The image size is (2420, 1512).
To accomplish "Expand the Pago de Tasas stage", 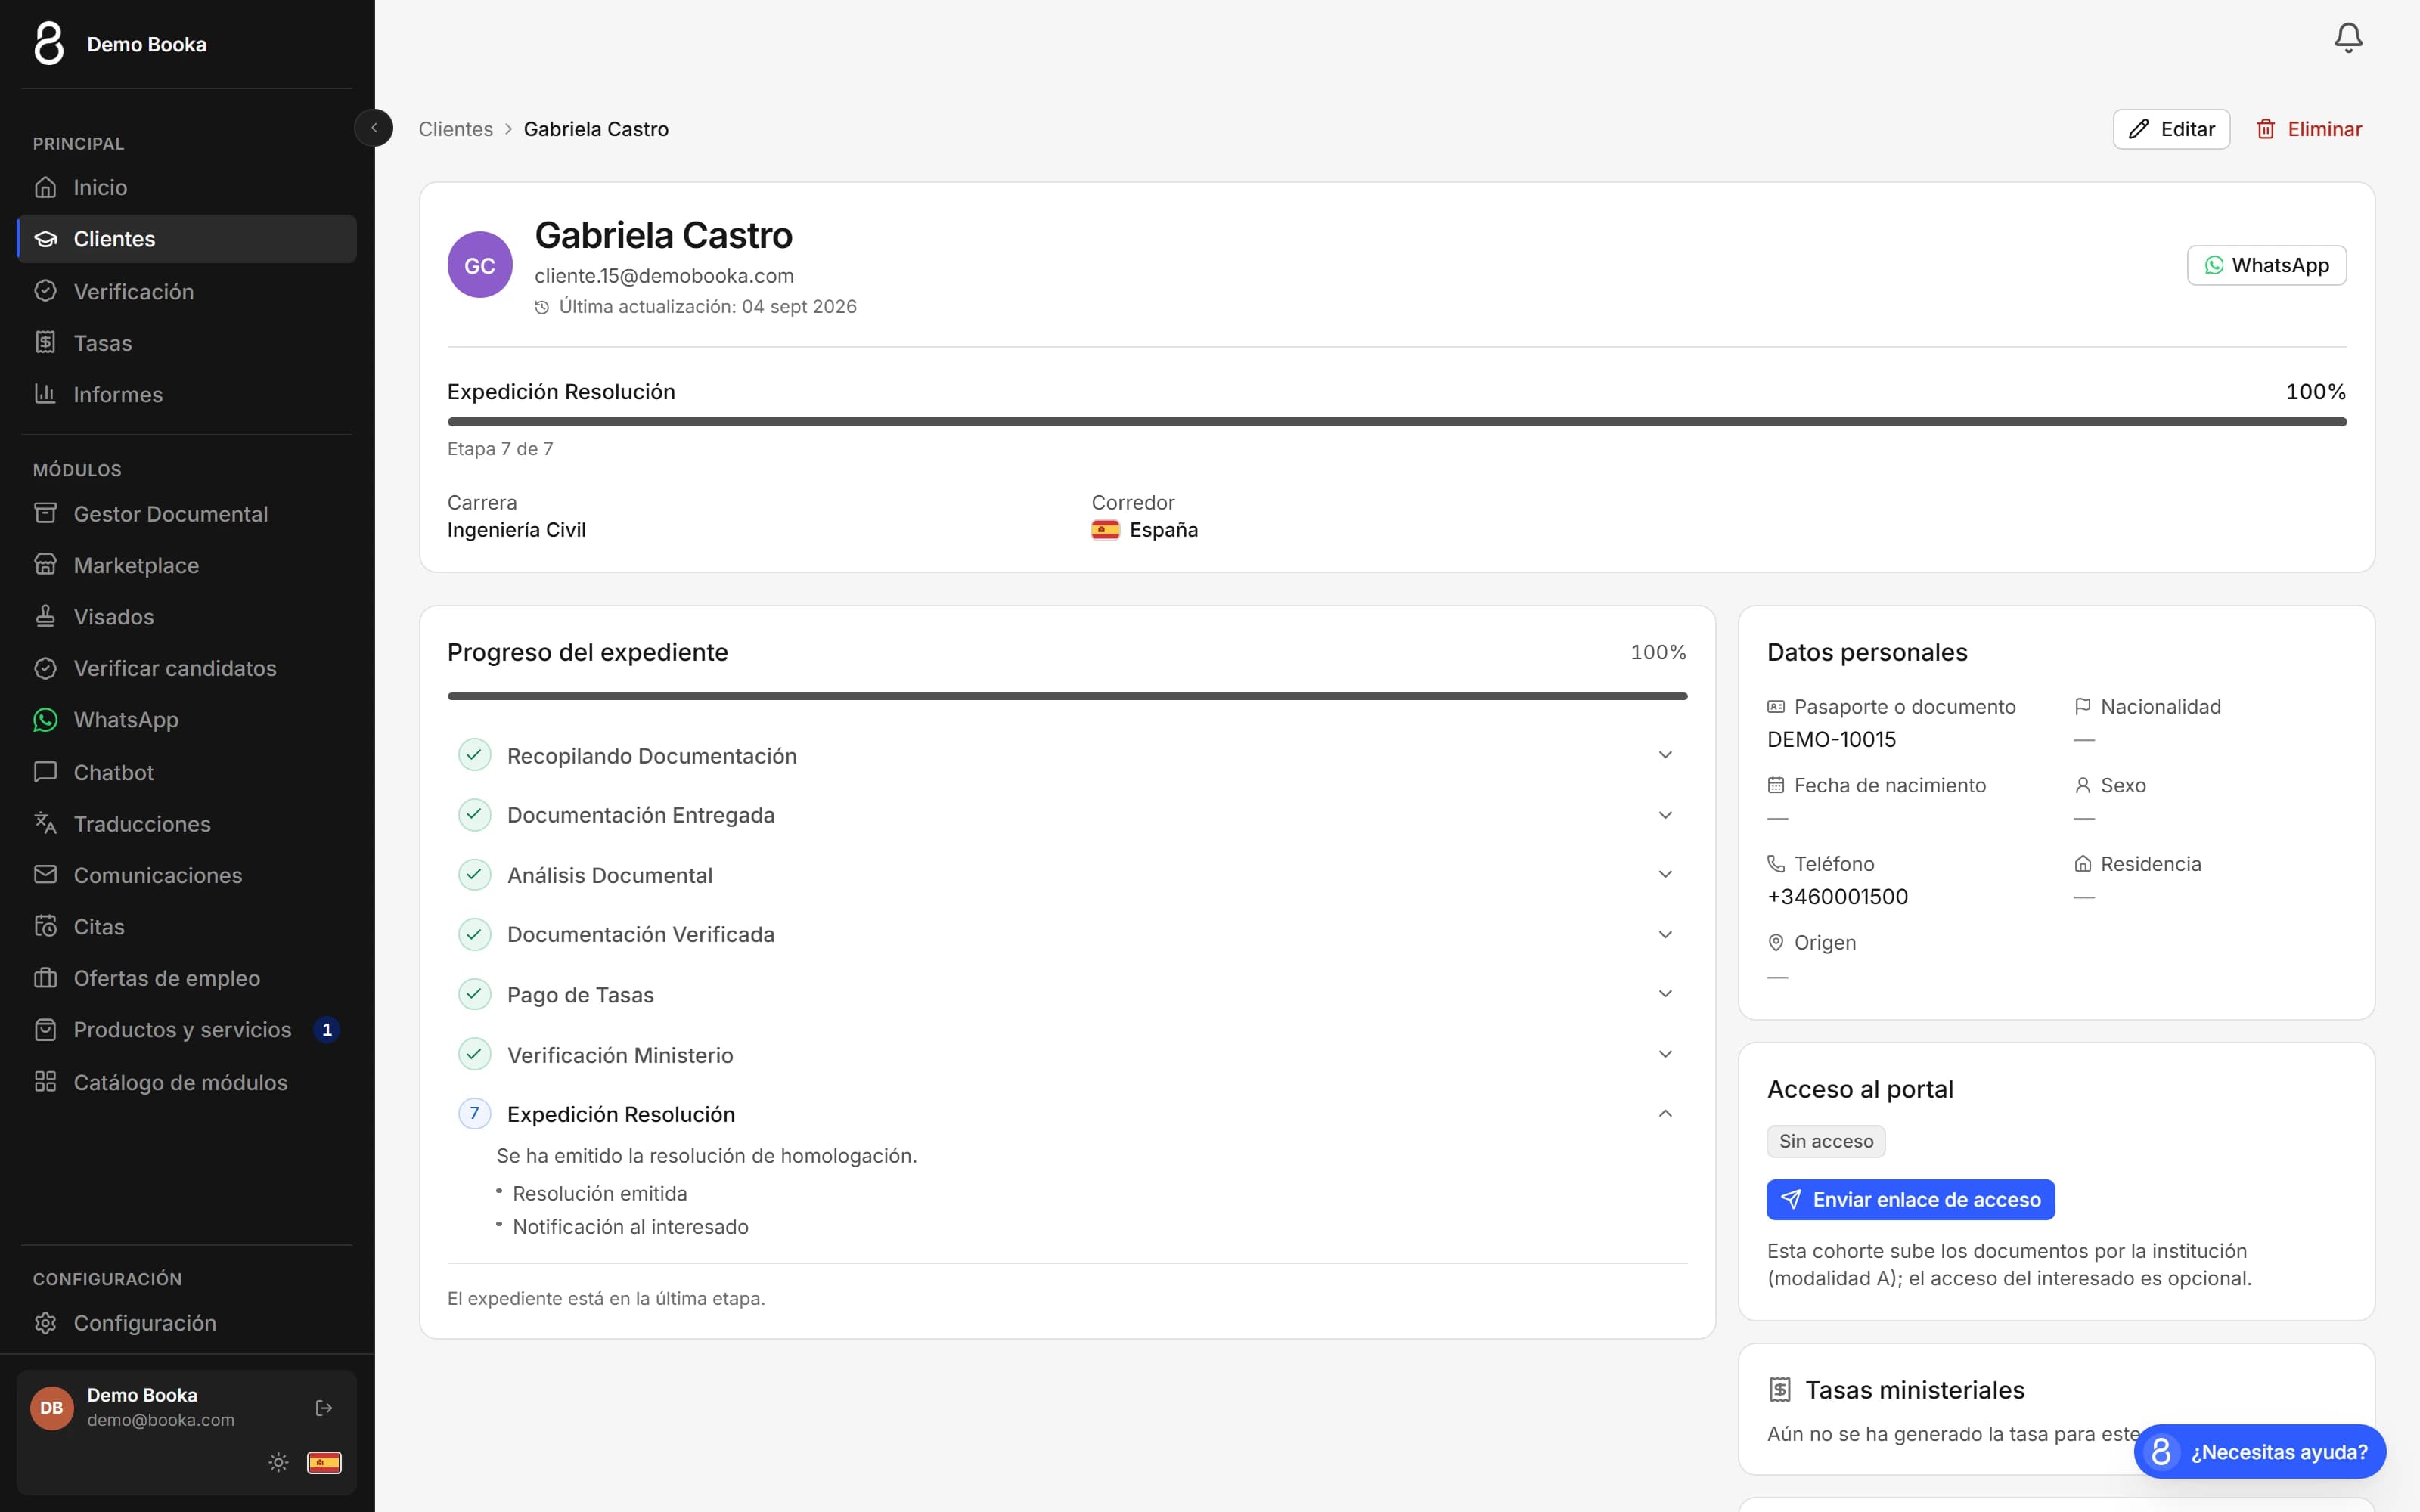I will (1067, 994).
